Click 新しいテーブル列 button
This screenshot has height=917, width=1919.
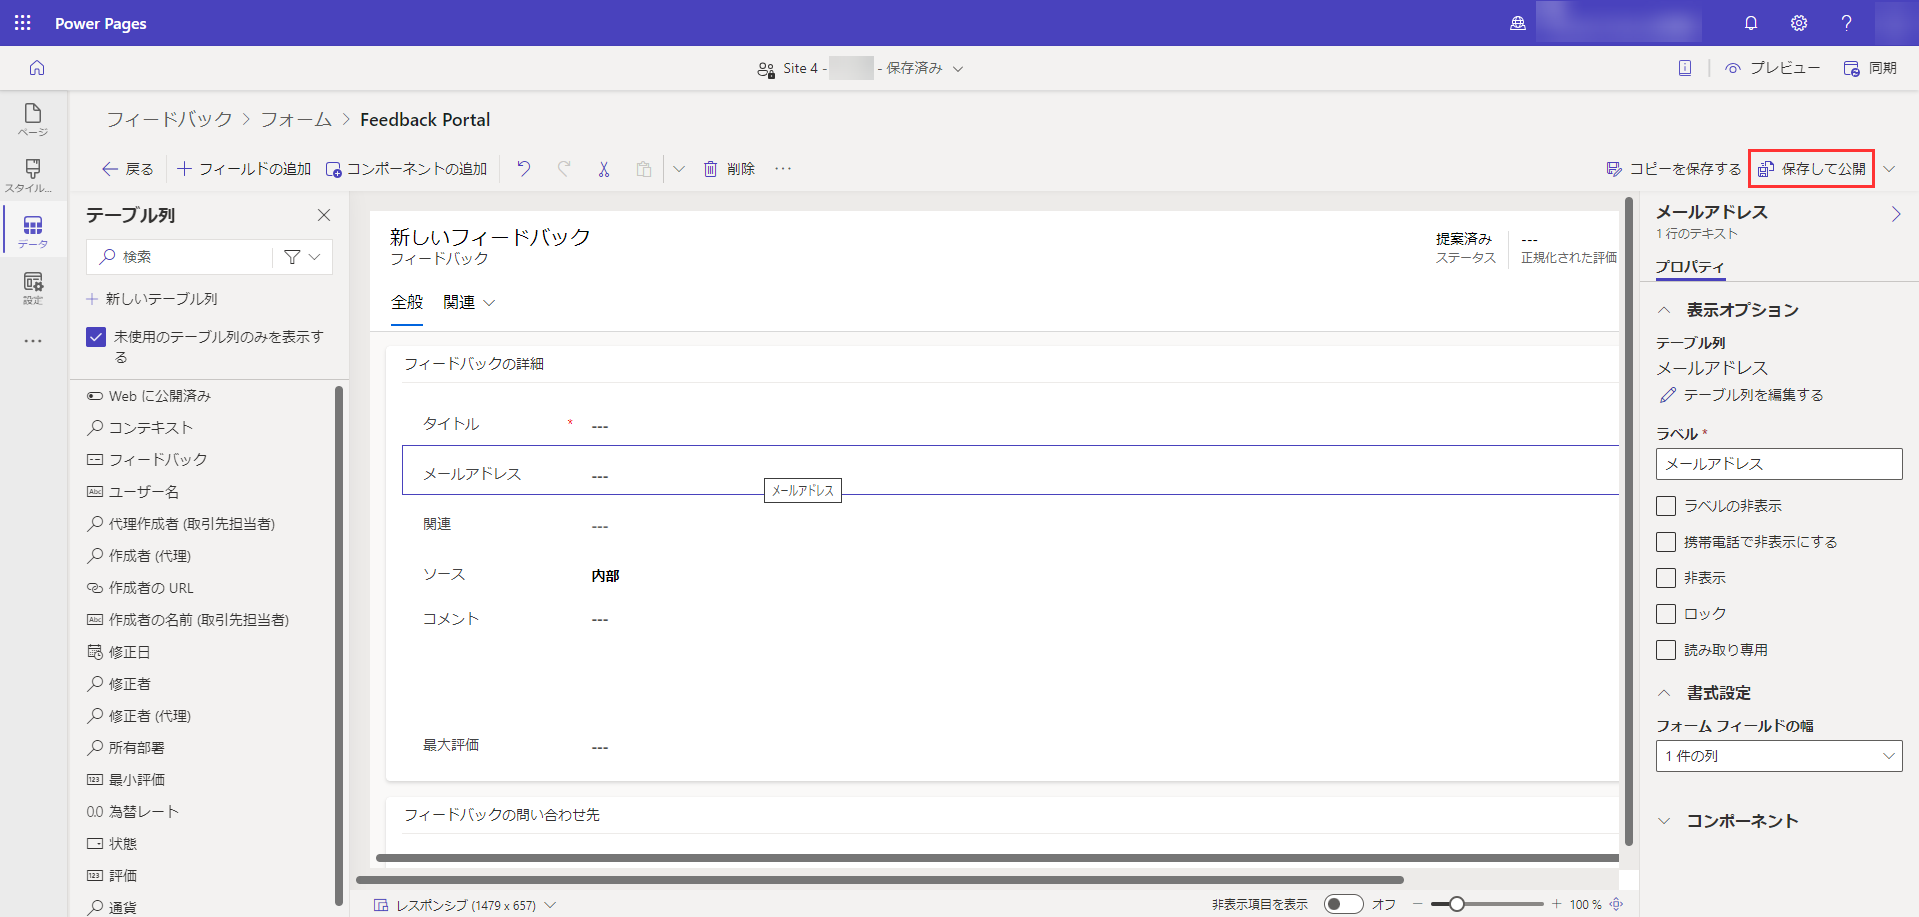pos(152,299)
